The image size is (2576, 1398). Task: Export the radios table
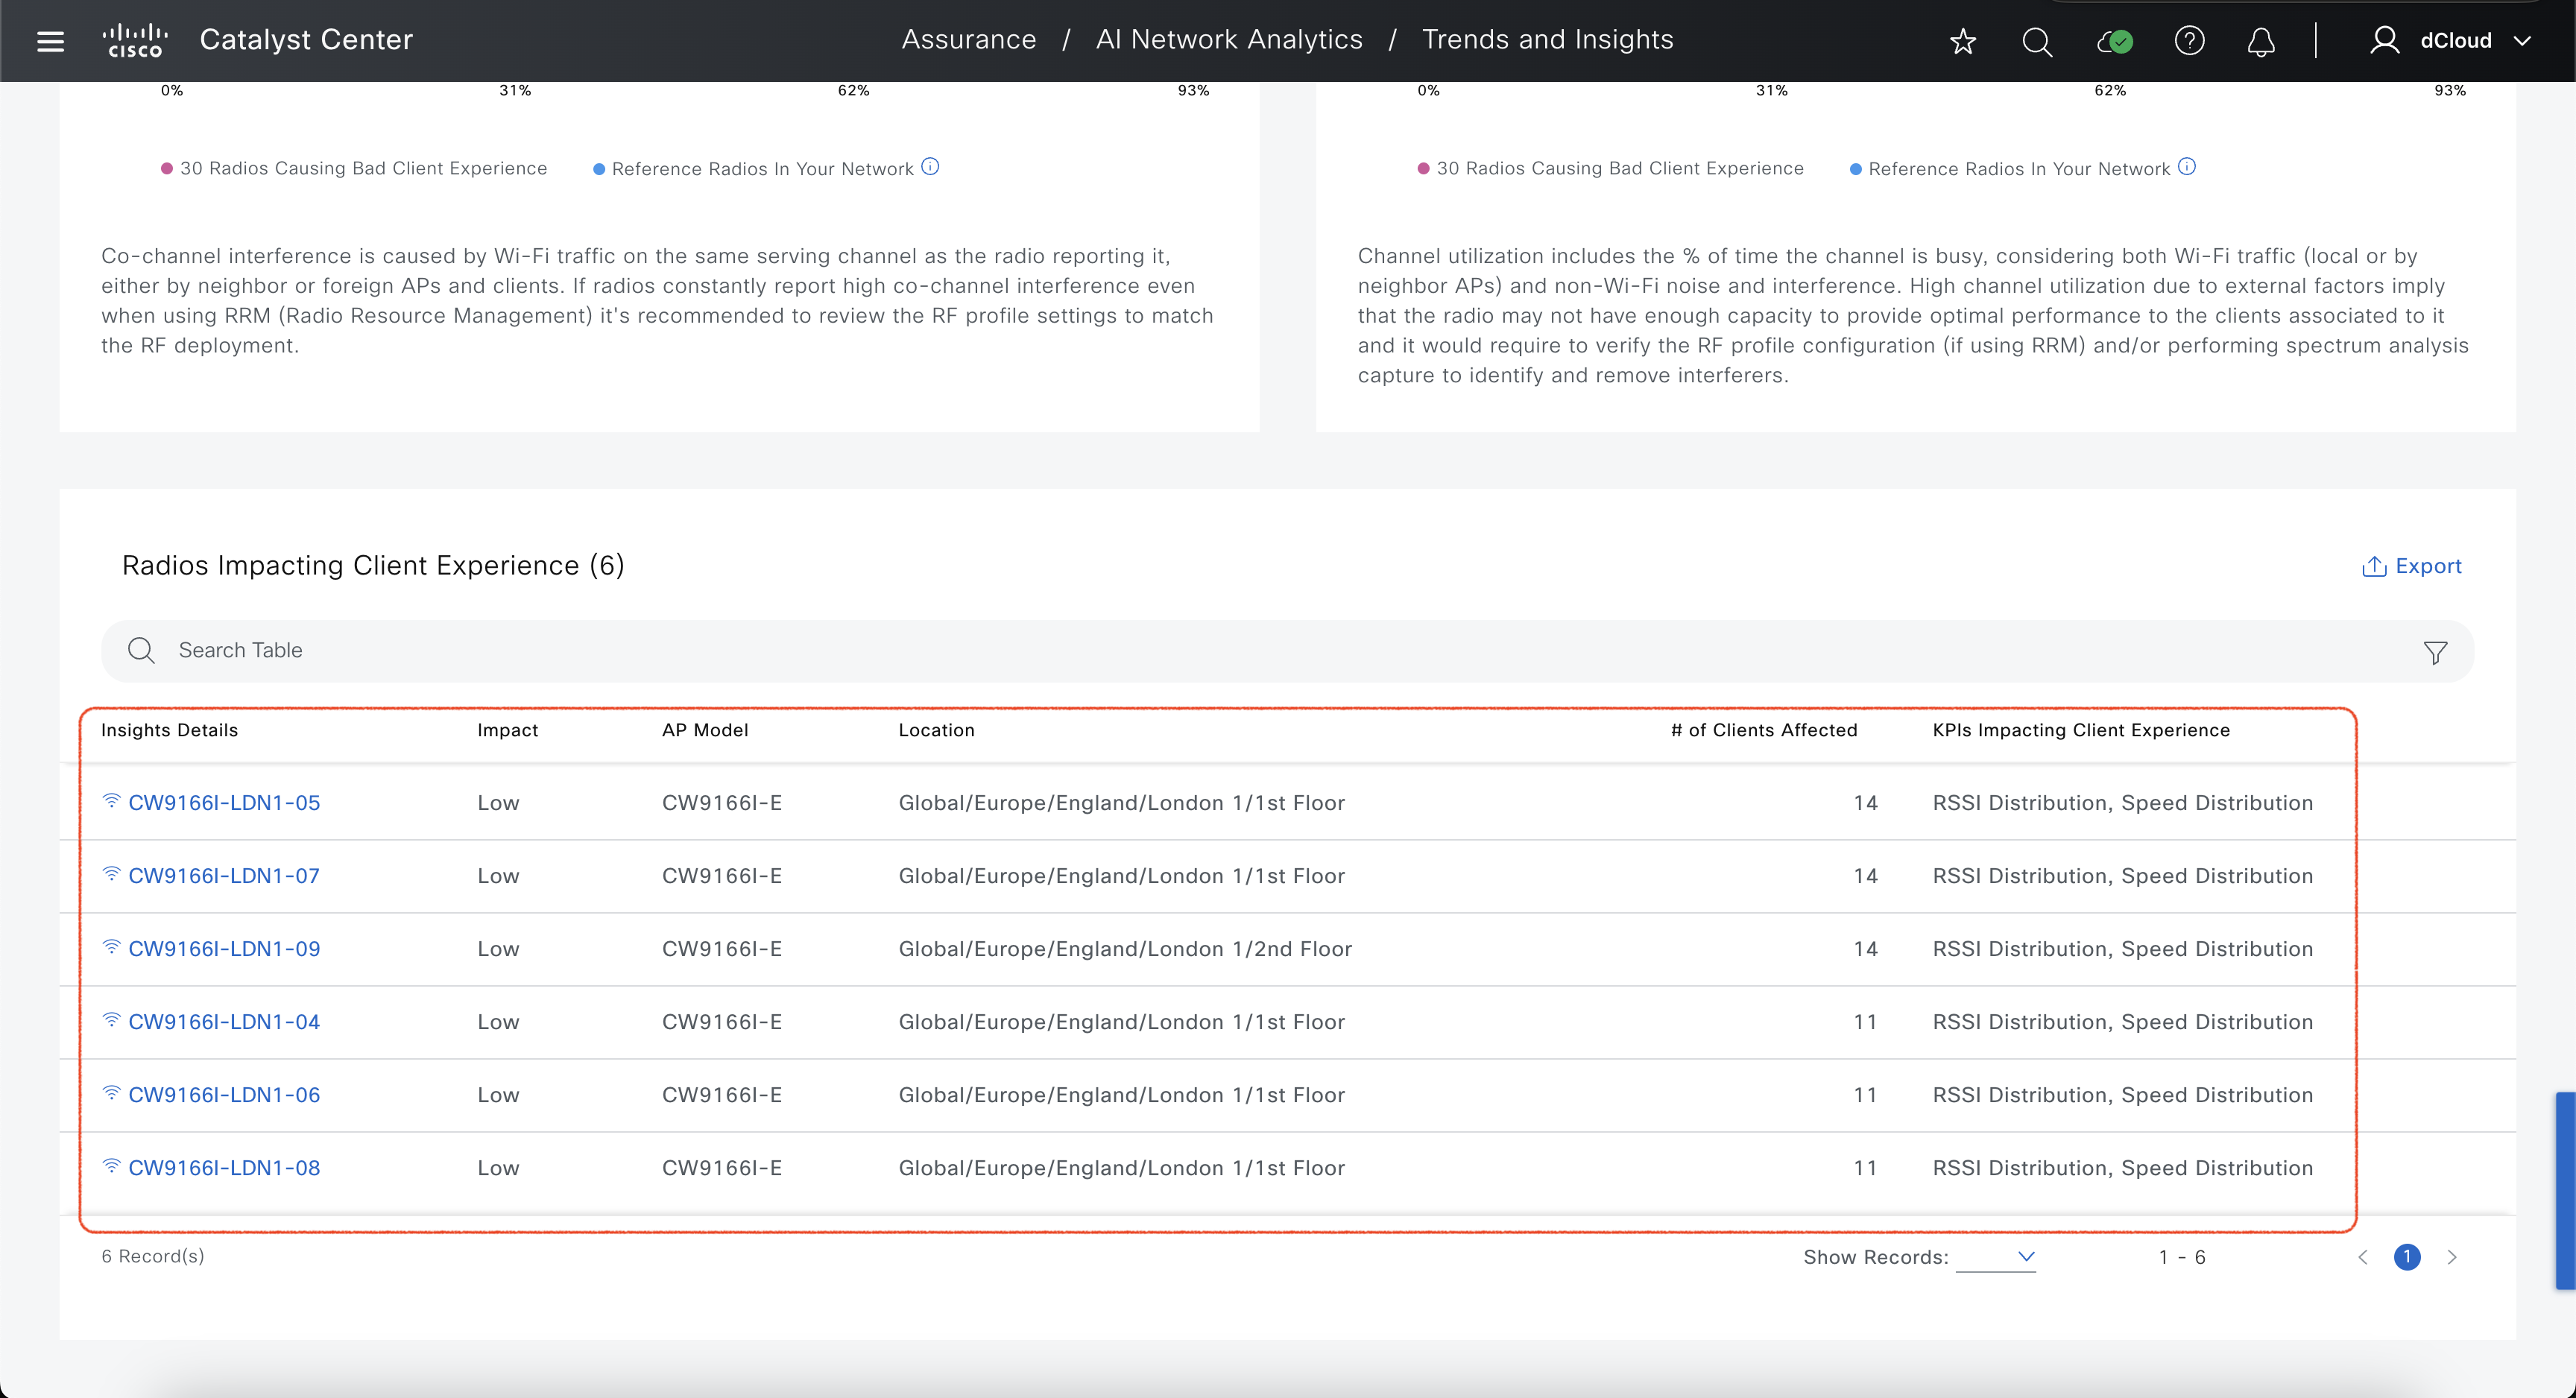click(2411, 566)
